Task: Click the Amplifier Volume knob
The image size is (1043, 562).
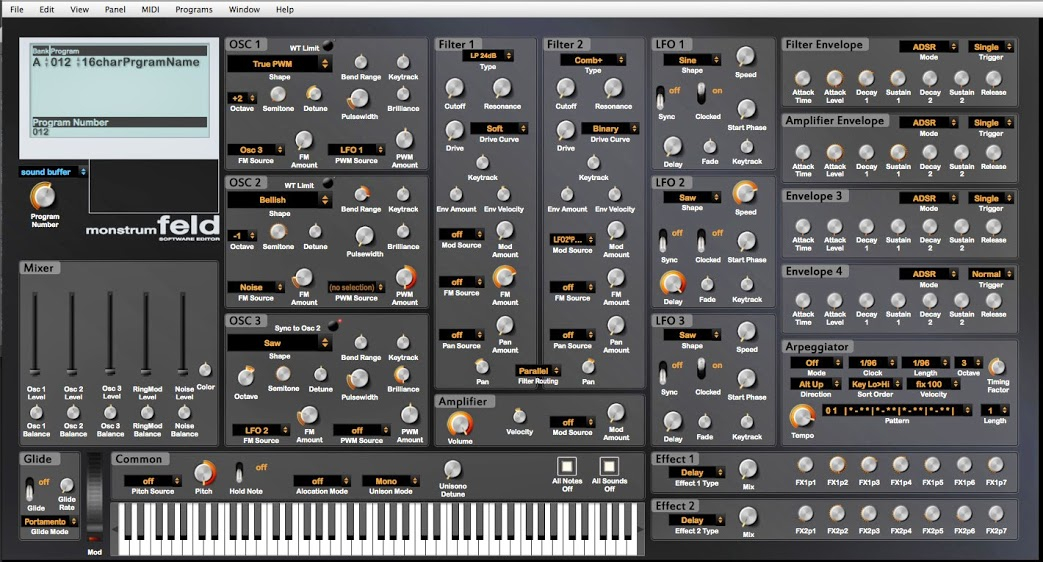Action: tap(460, 424)
